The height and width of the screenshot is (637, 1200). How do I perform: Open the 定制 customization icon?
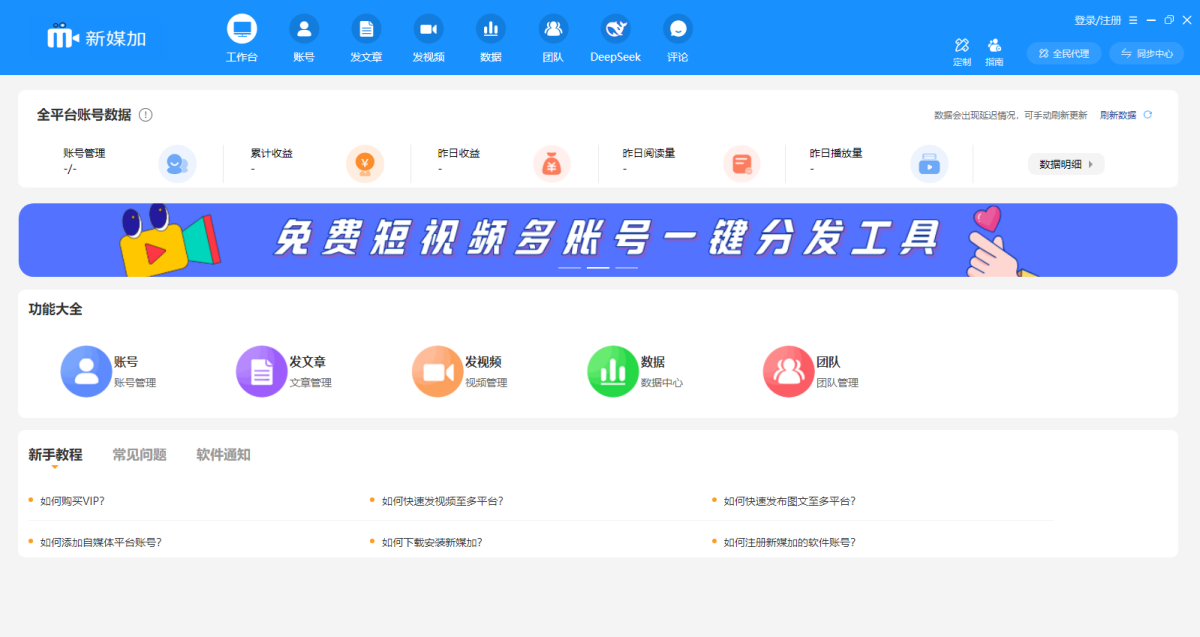click(961, 51)
